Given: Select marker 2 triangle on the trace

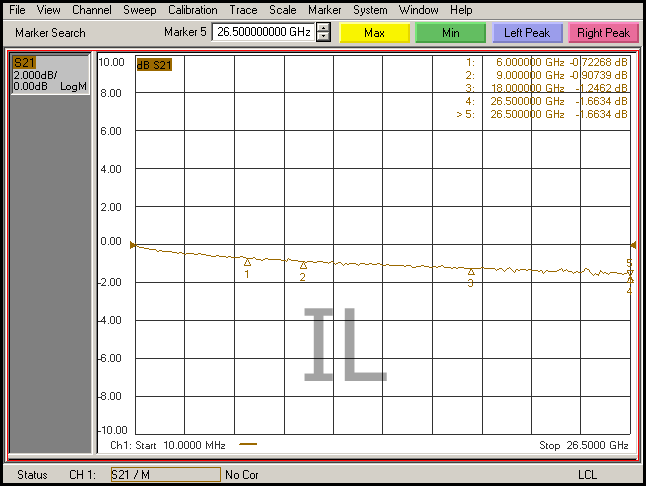Looking at the screenshot, I should point(303,265).
